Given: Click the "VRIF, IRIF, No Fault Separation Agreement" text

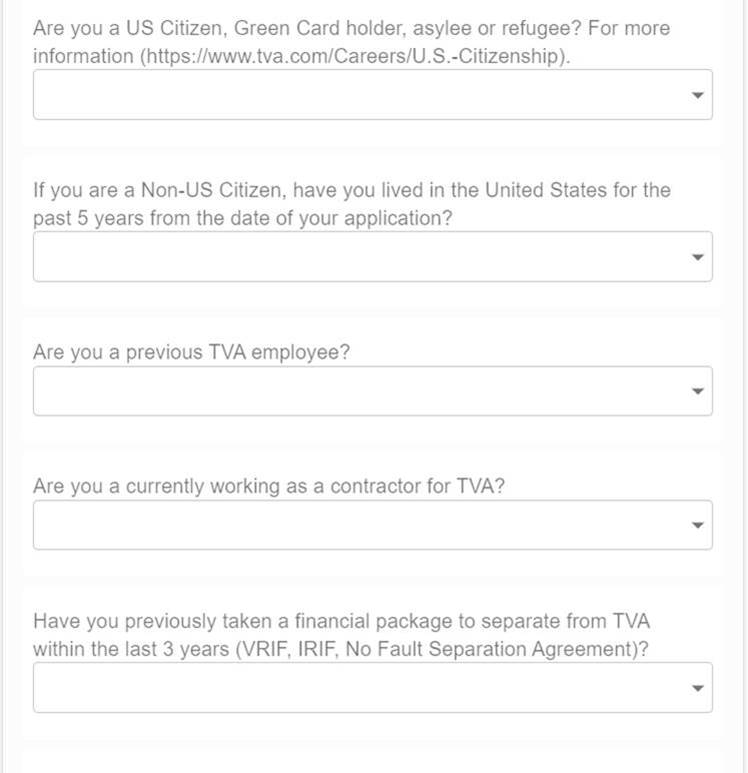Looking at the screenshot, I should pos(440,649).
